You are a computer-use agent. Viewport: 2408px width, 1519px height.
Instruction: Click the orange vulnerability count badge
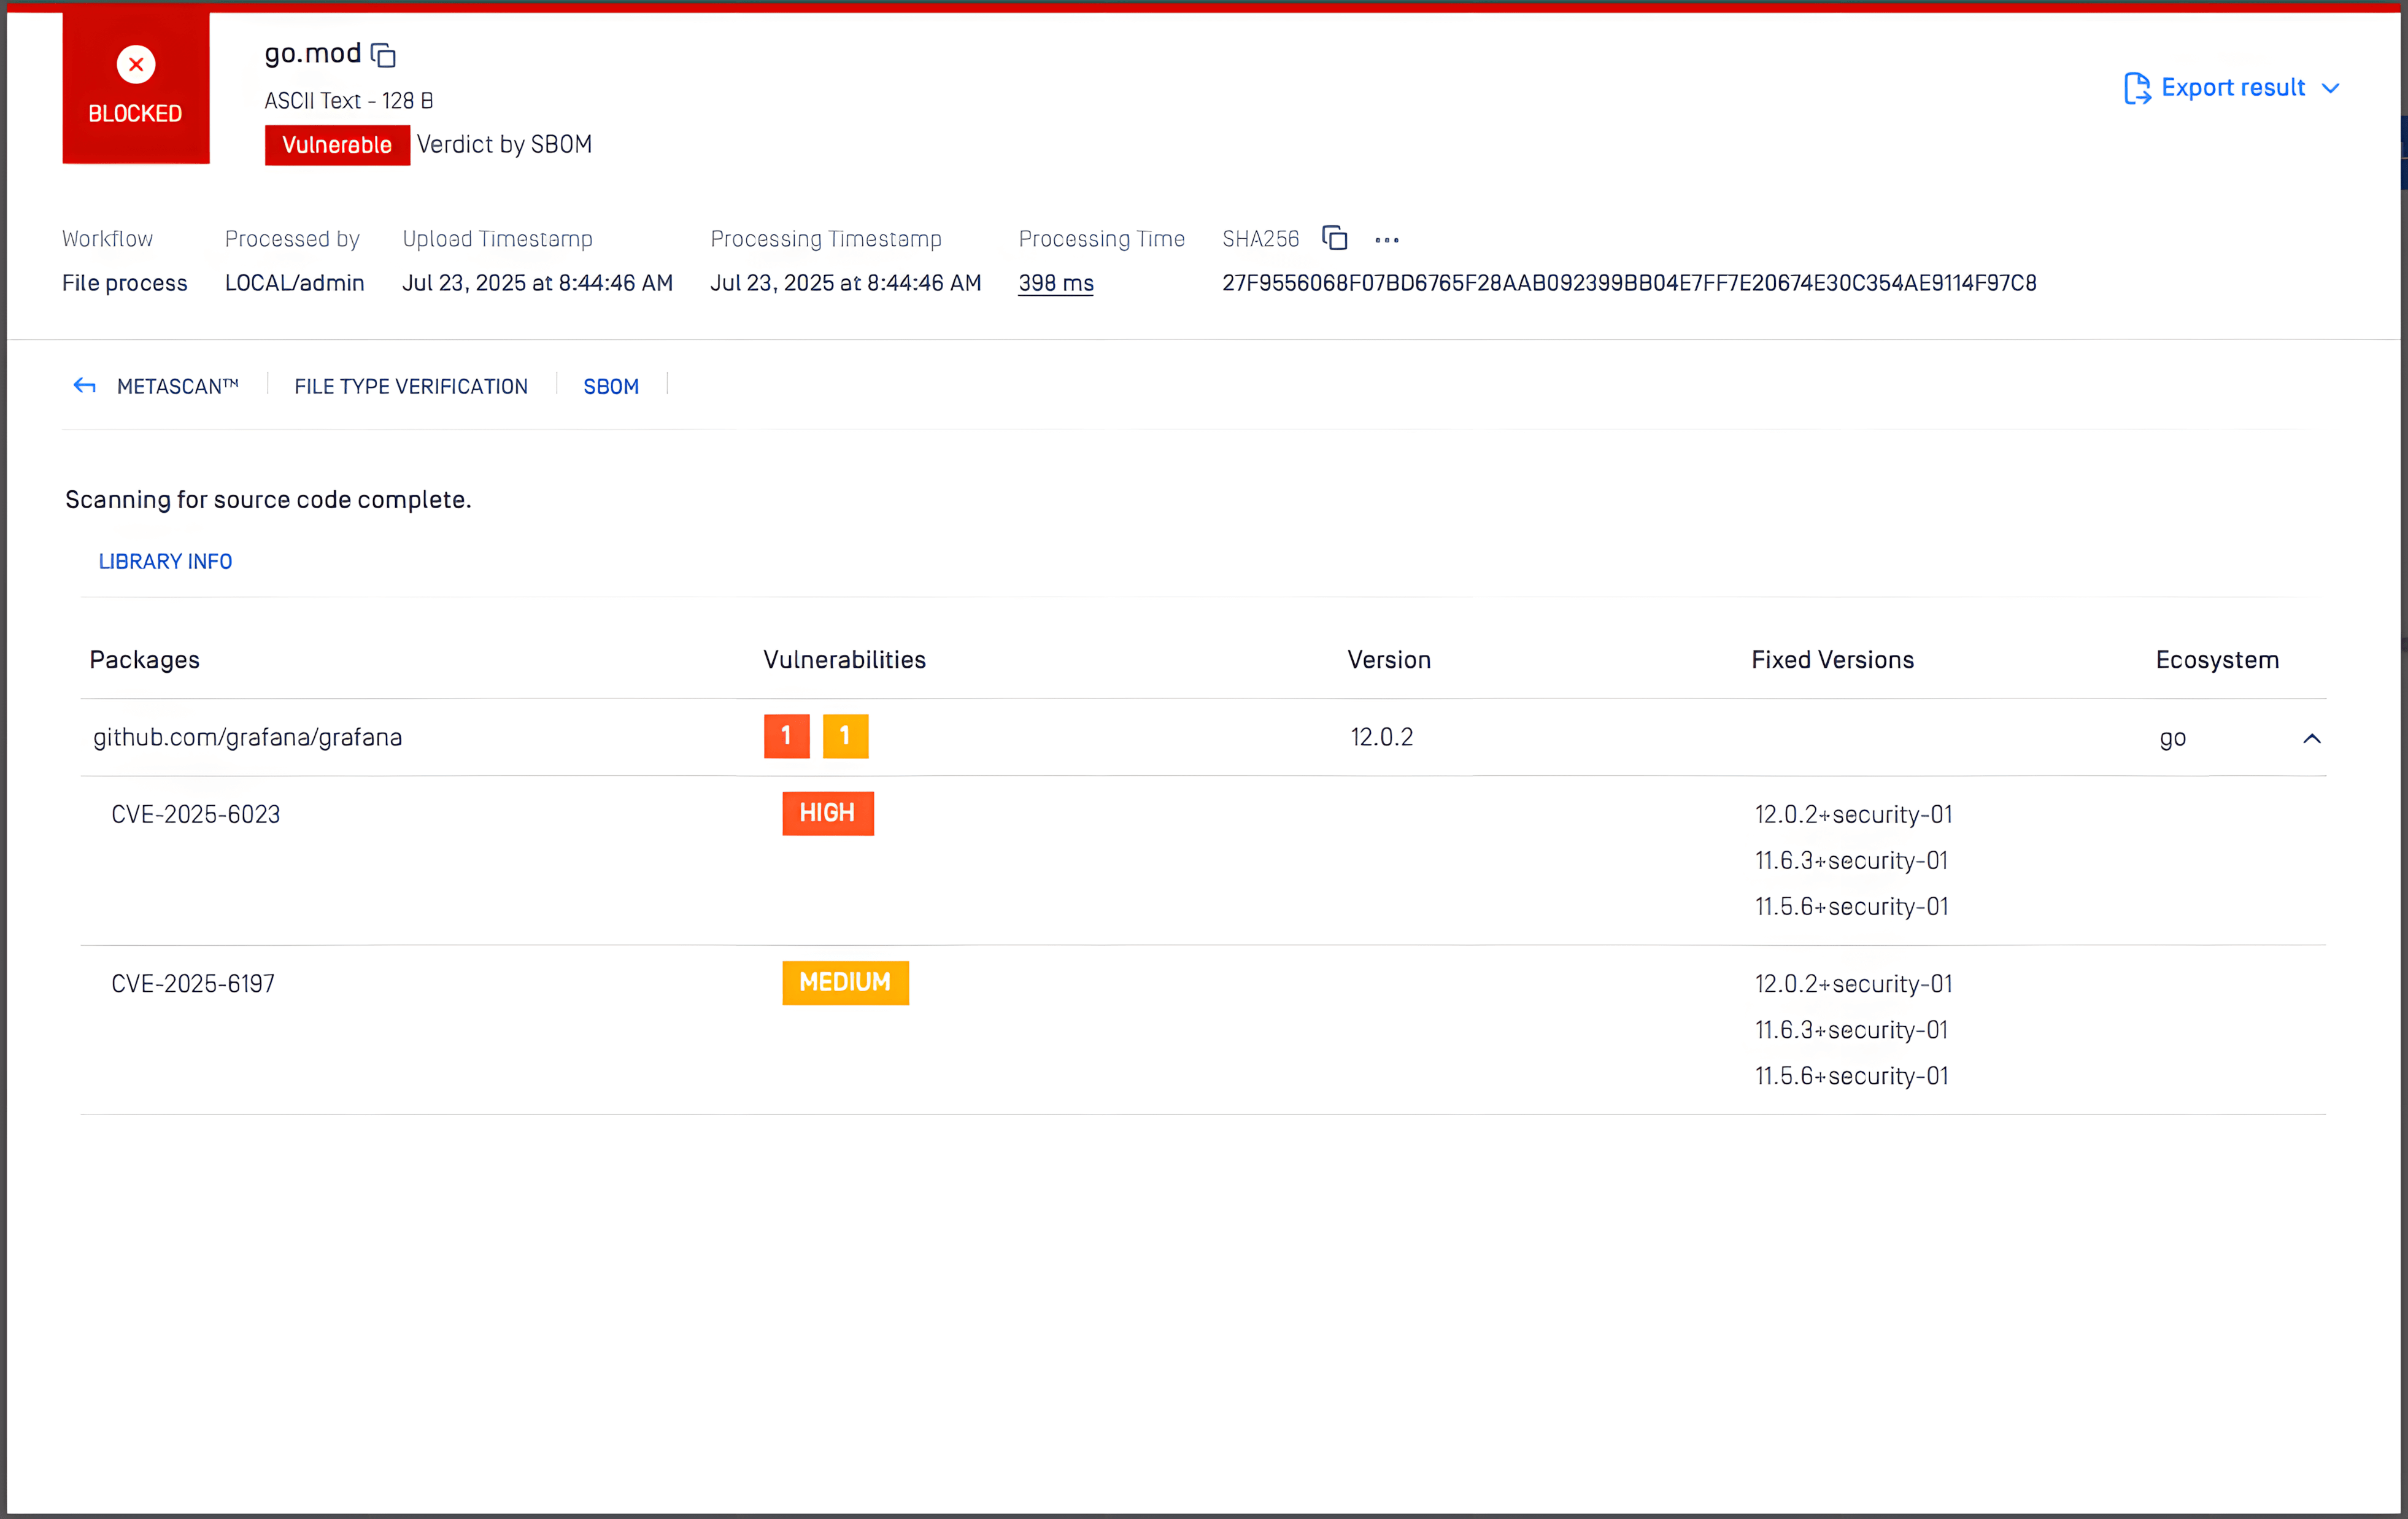pos(845,736)
